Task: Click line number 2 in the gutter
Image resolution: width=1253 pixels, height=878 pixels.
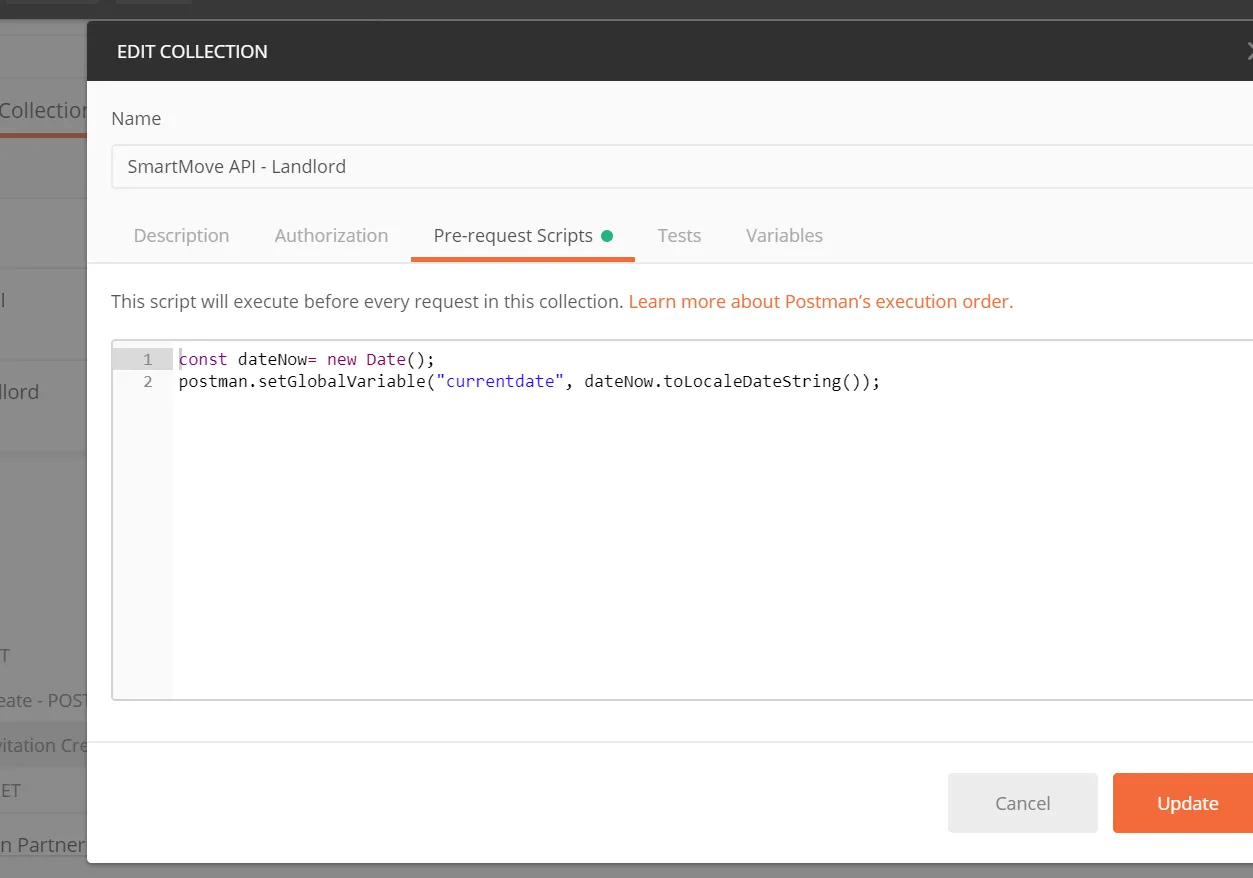Action: [147, 382]
